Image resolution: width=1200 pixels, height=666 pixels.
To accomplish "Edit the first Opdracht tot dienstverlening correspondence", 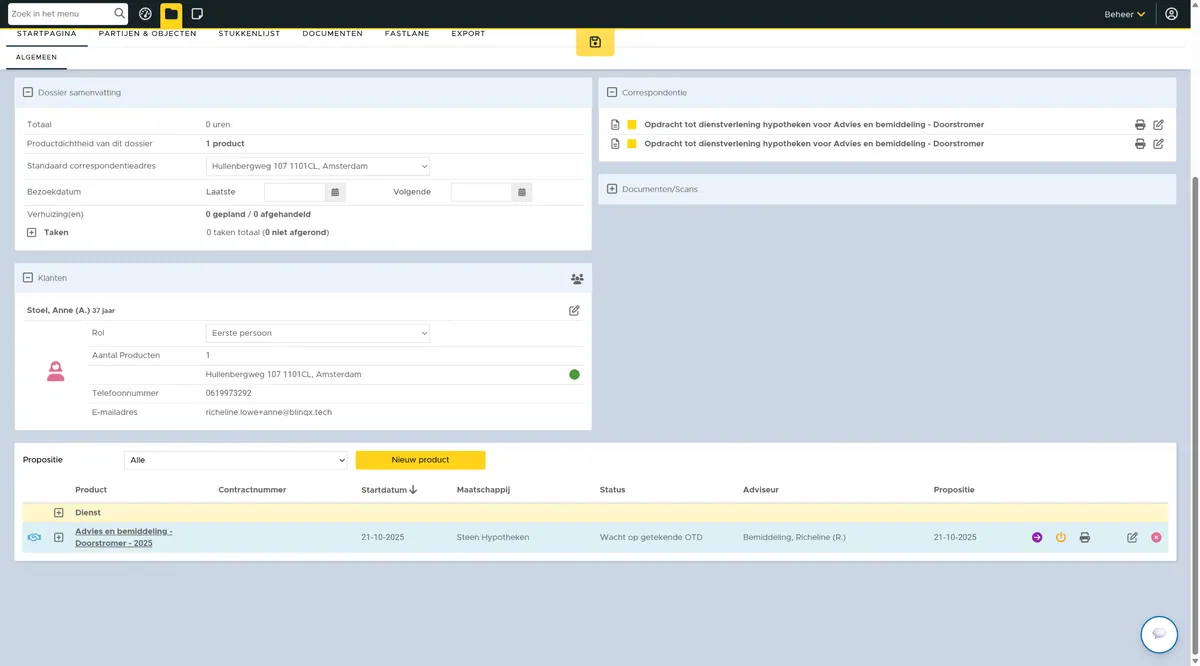I will pyautogui.click(x=1158, y=125).
